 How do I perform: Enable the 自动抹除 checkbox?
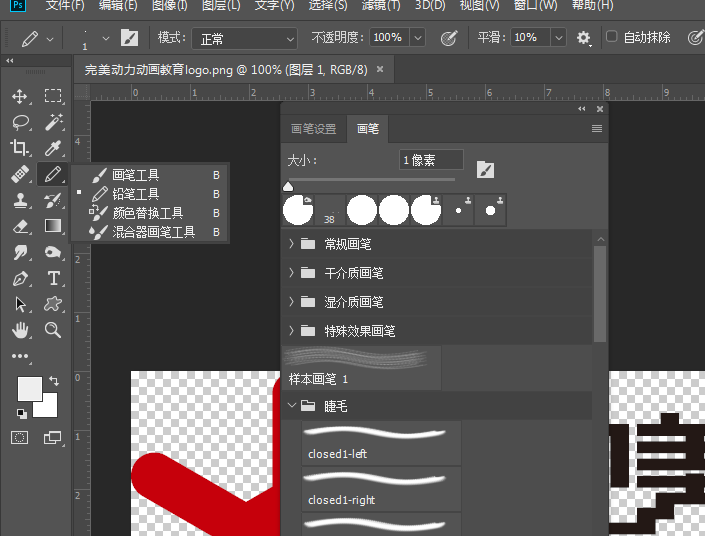612,38
